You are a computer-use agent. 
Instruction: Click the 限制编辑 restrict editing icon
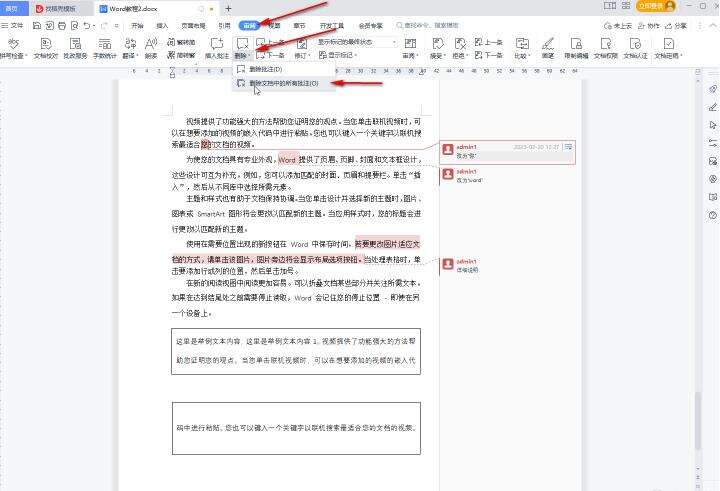point(576,44)
